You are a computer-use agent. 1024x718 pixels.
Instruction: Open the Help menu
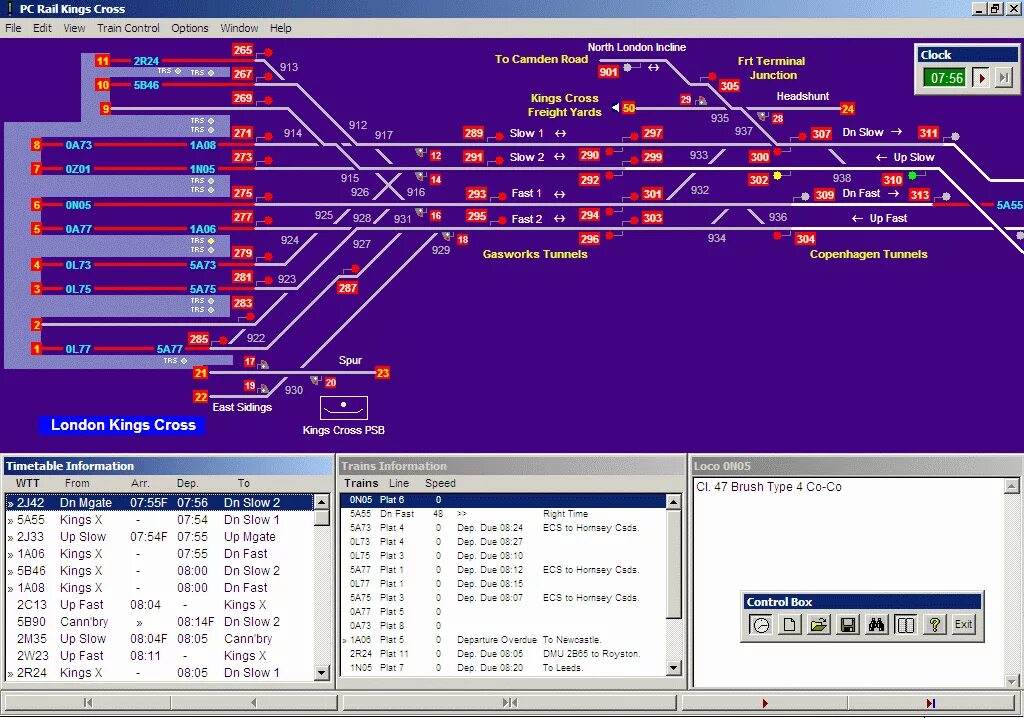(281, 28)
